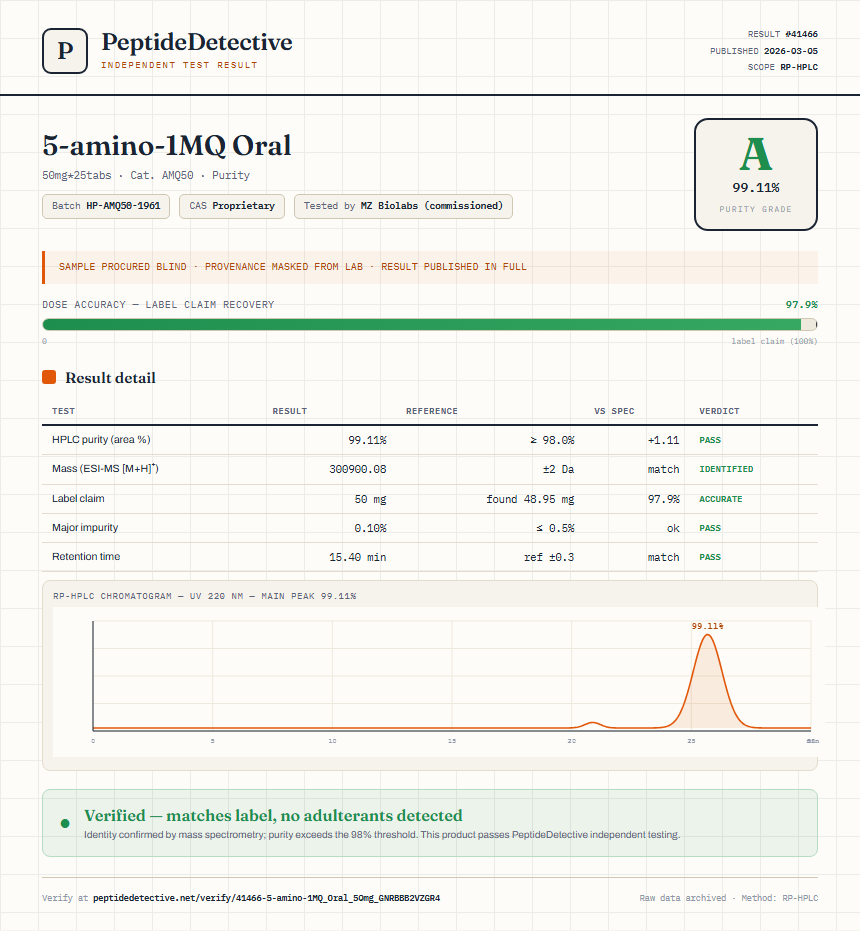Click the Label claim row label
This screenshot has width=860, height=931.
point(78,498)
